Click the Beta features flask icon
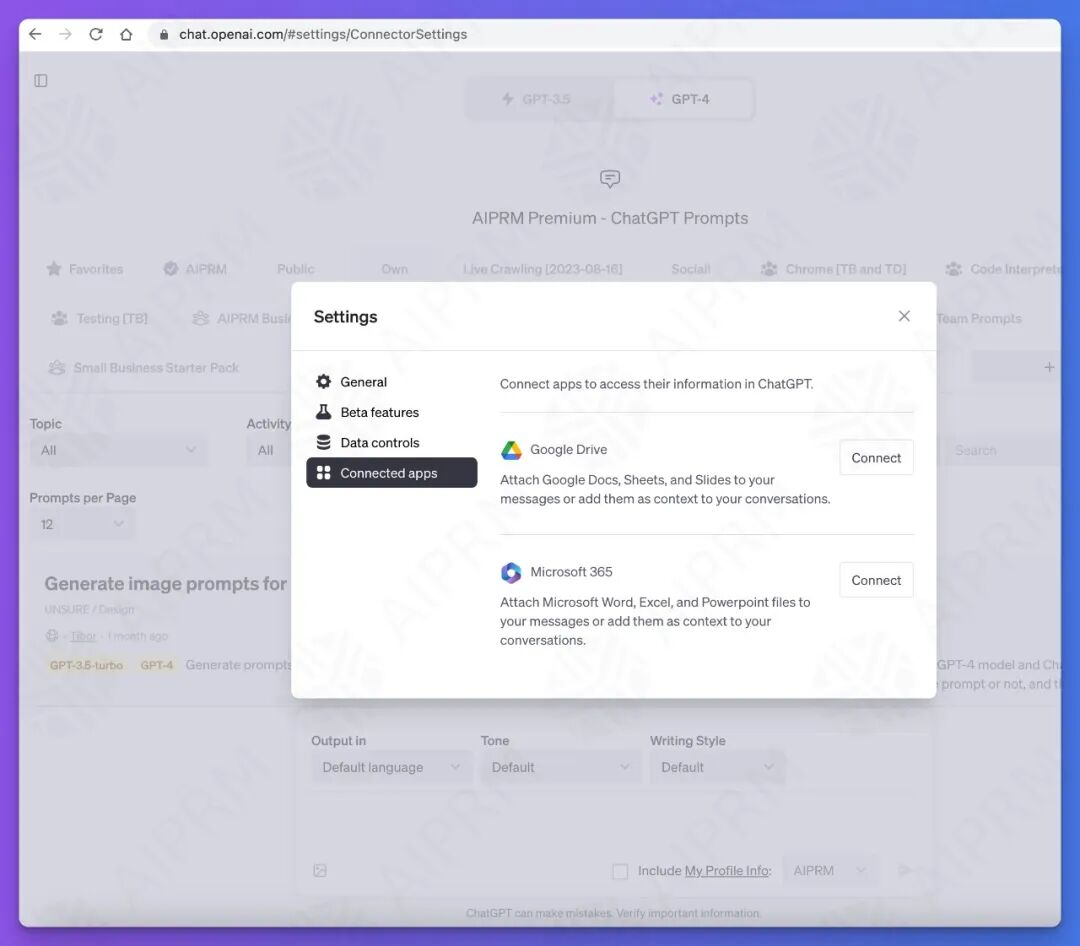Image resolution: width=1080 pixels, height=946 pixels. (323, 412)
